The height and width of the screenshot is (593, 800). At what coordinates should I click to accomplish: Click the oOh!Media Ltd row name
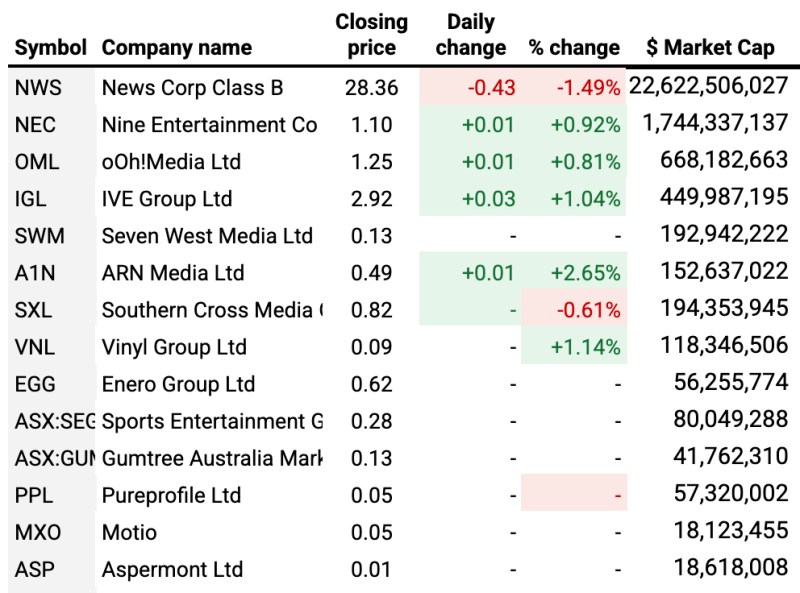[171, 162]
